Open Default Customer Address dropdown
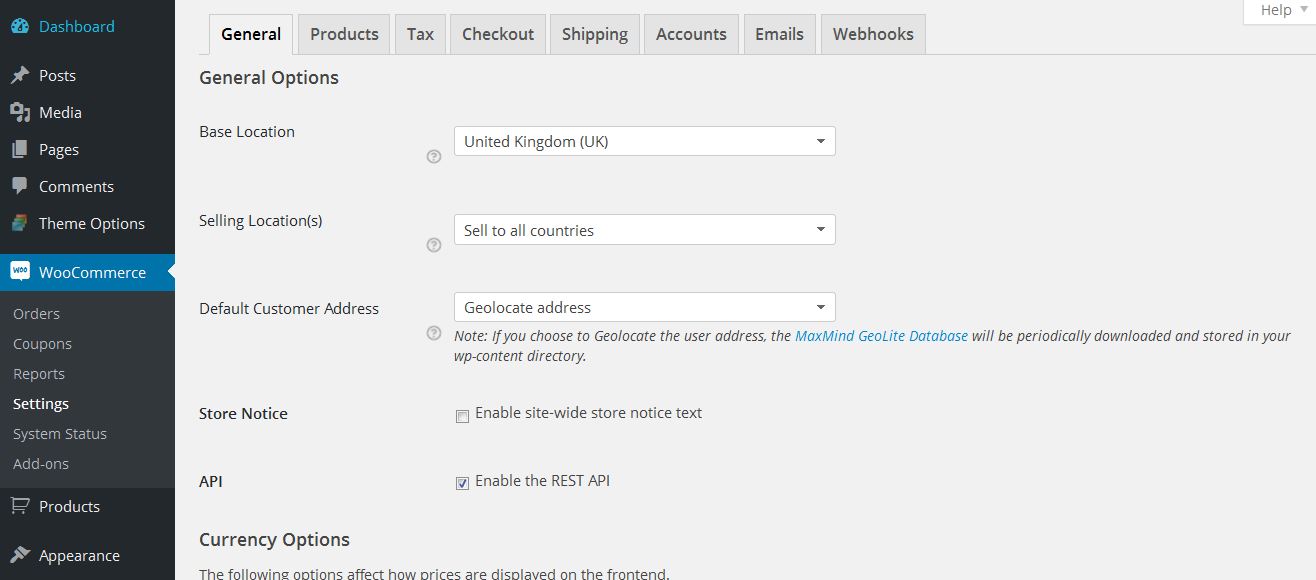1316x580 pixels. pyautogui.click(x=644, y=307)
